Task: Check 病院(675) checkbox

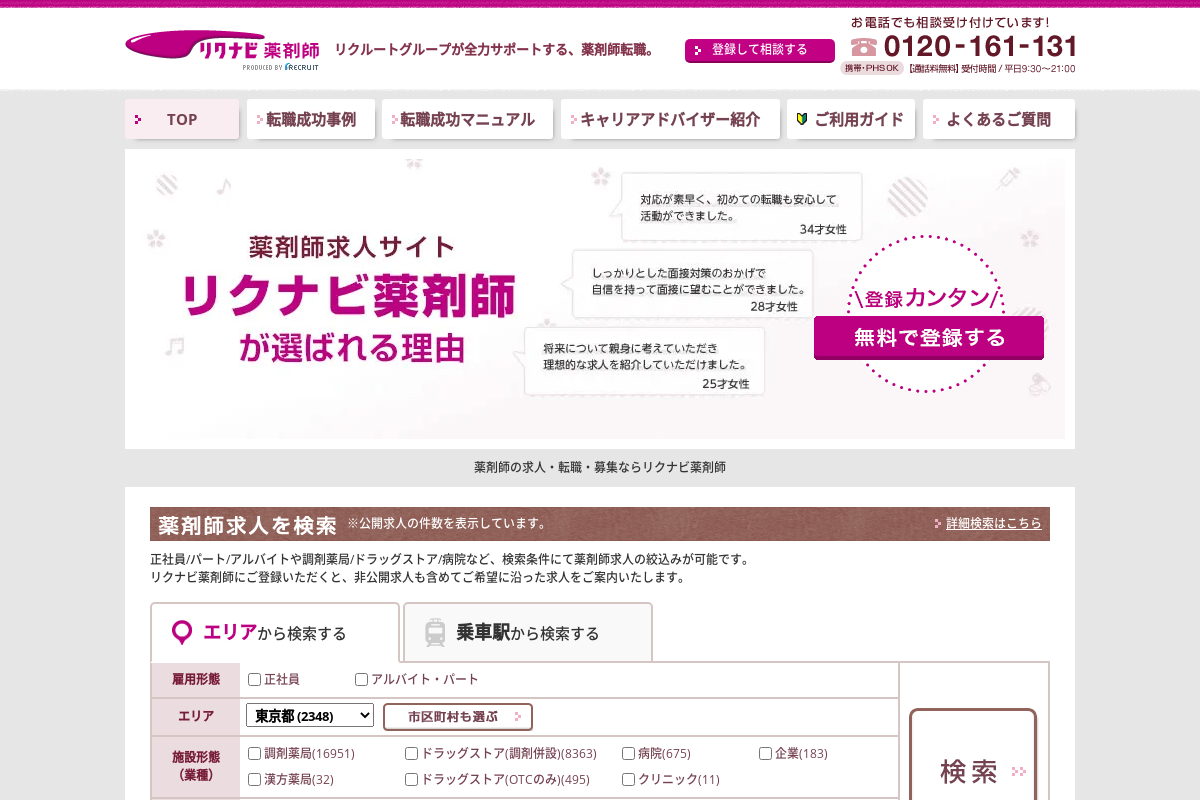Action: point(628,753)
